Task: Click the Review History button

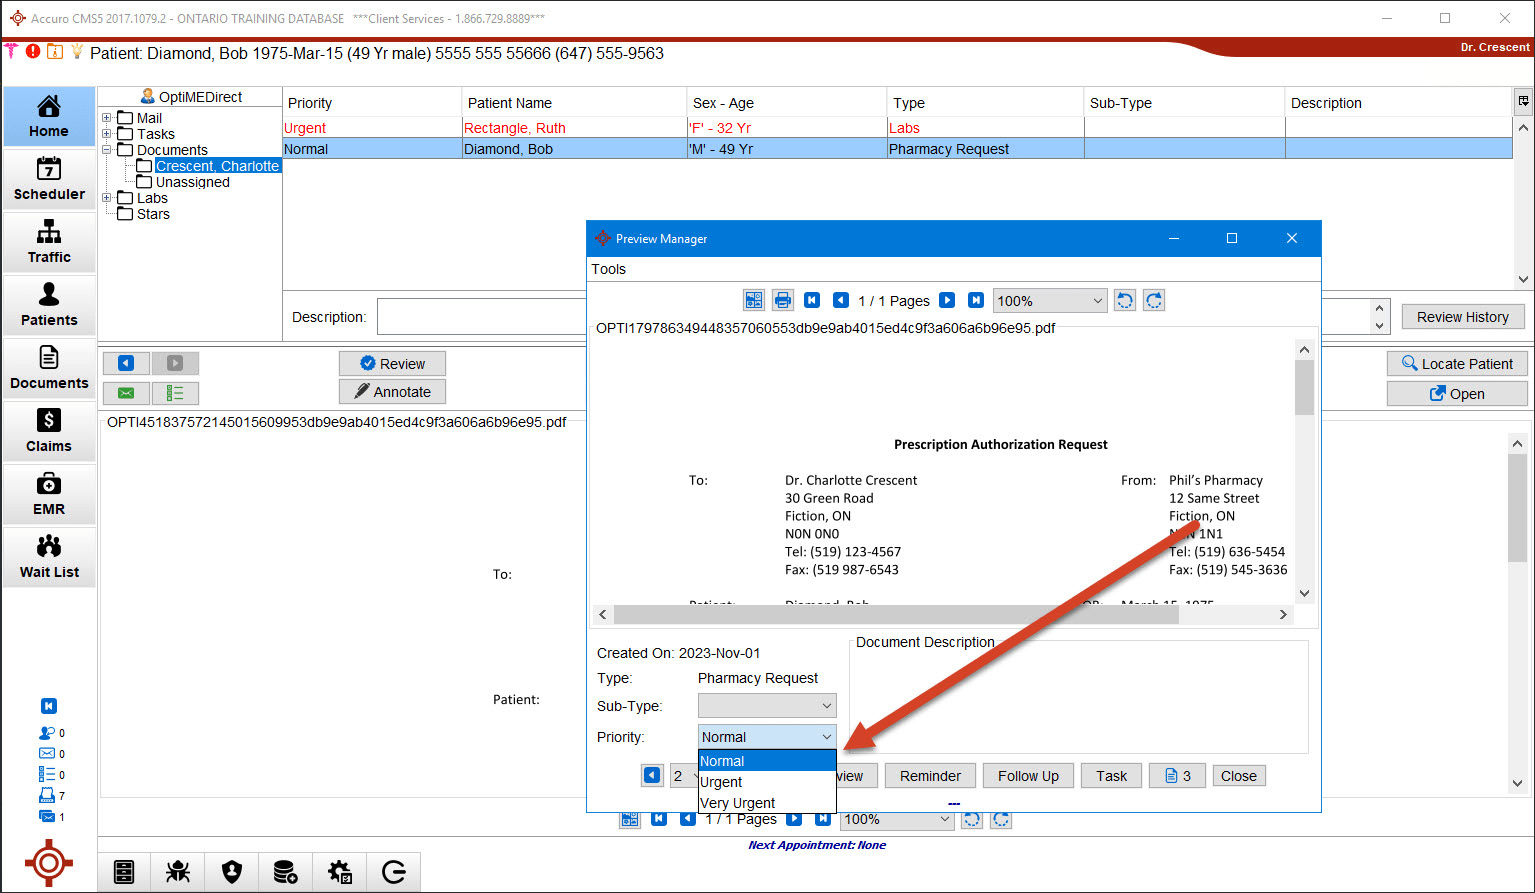Action: [x=1462, y=317]
